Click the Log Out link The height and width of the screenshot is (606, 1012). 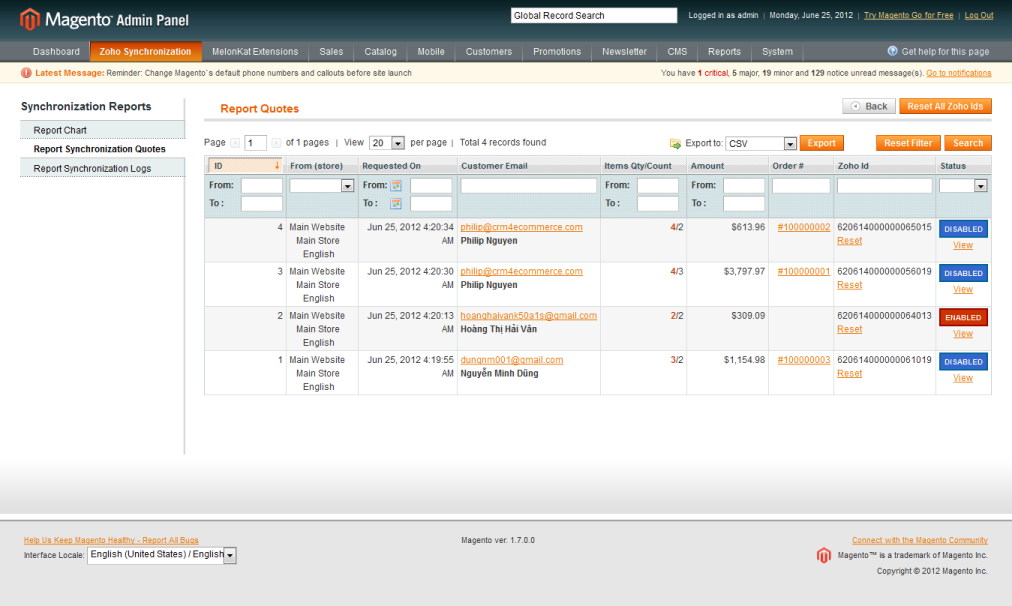[x=978, y=15]
